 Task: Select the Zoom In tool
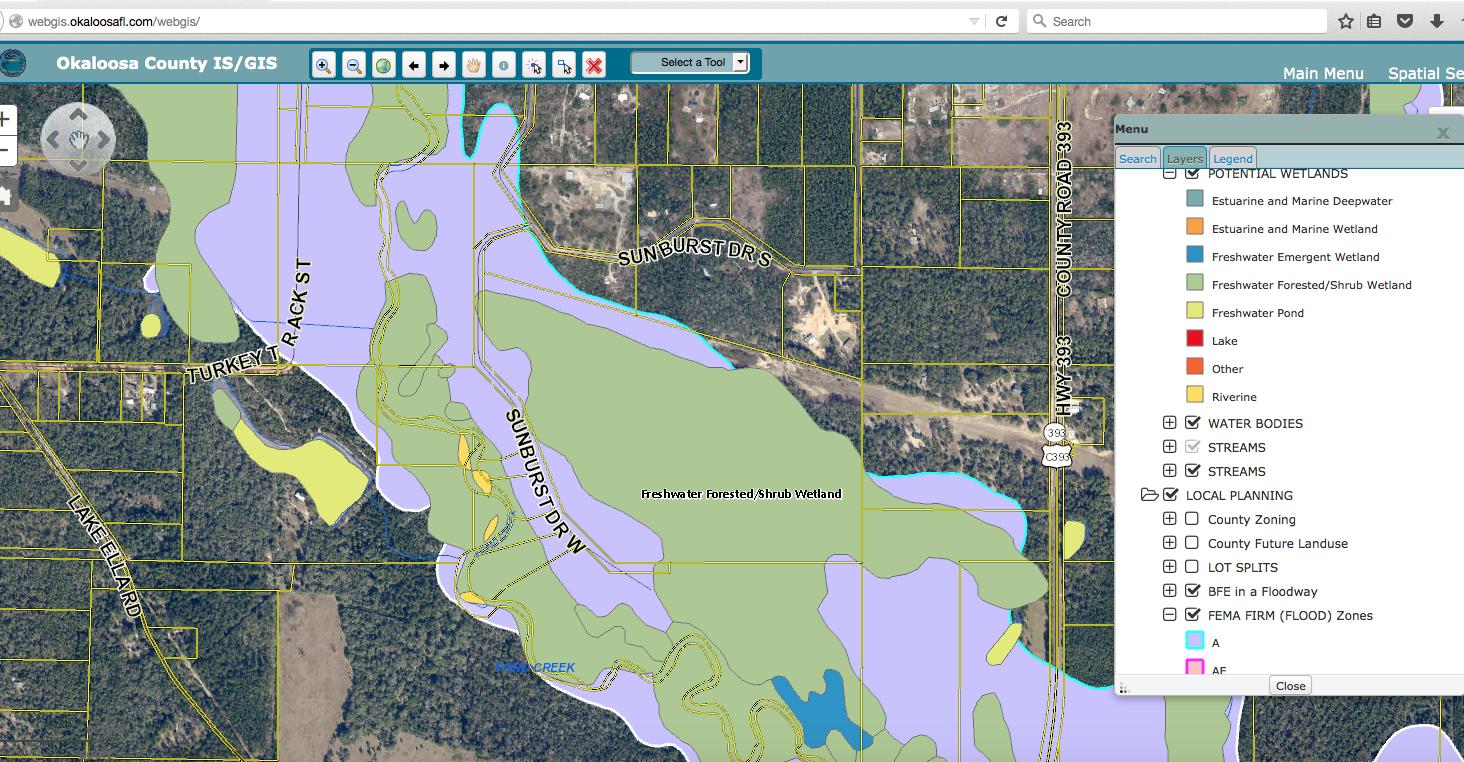(x=323, y=66)
